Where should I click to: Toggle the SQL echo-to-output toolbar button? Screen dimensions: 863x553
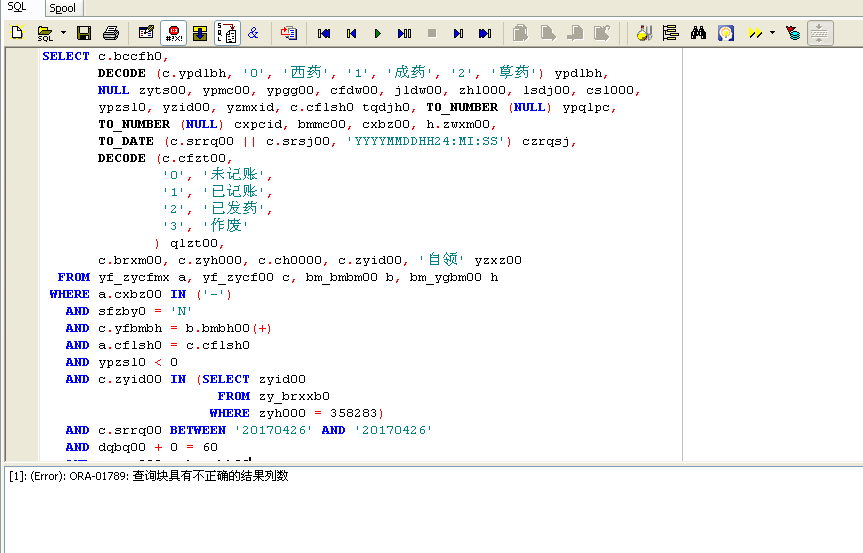point(227,33)
